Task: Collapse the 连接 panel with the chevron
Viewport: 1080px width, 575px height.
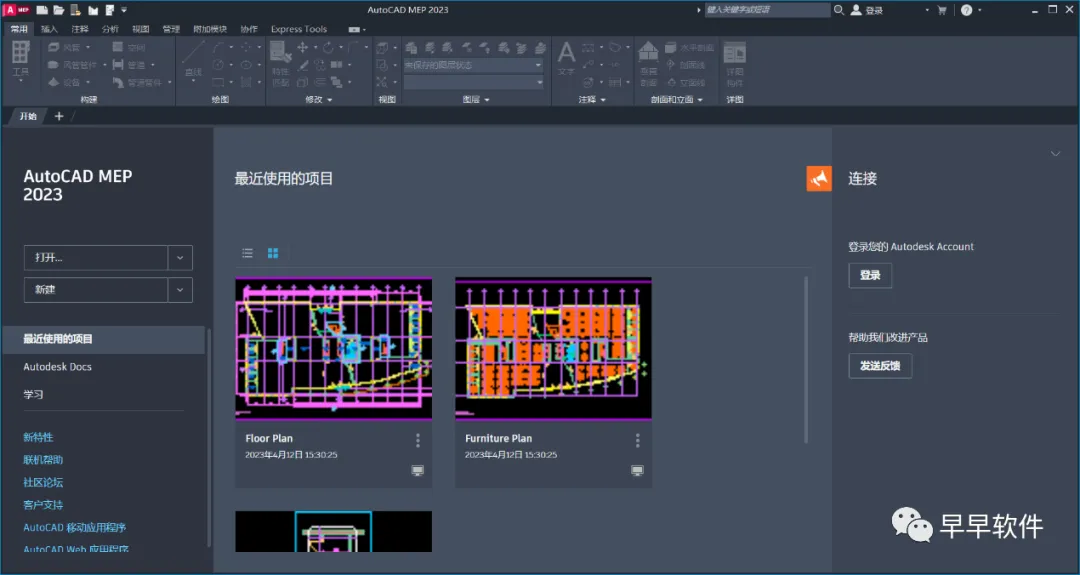Action: [1055, 154]
